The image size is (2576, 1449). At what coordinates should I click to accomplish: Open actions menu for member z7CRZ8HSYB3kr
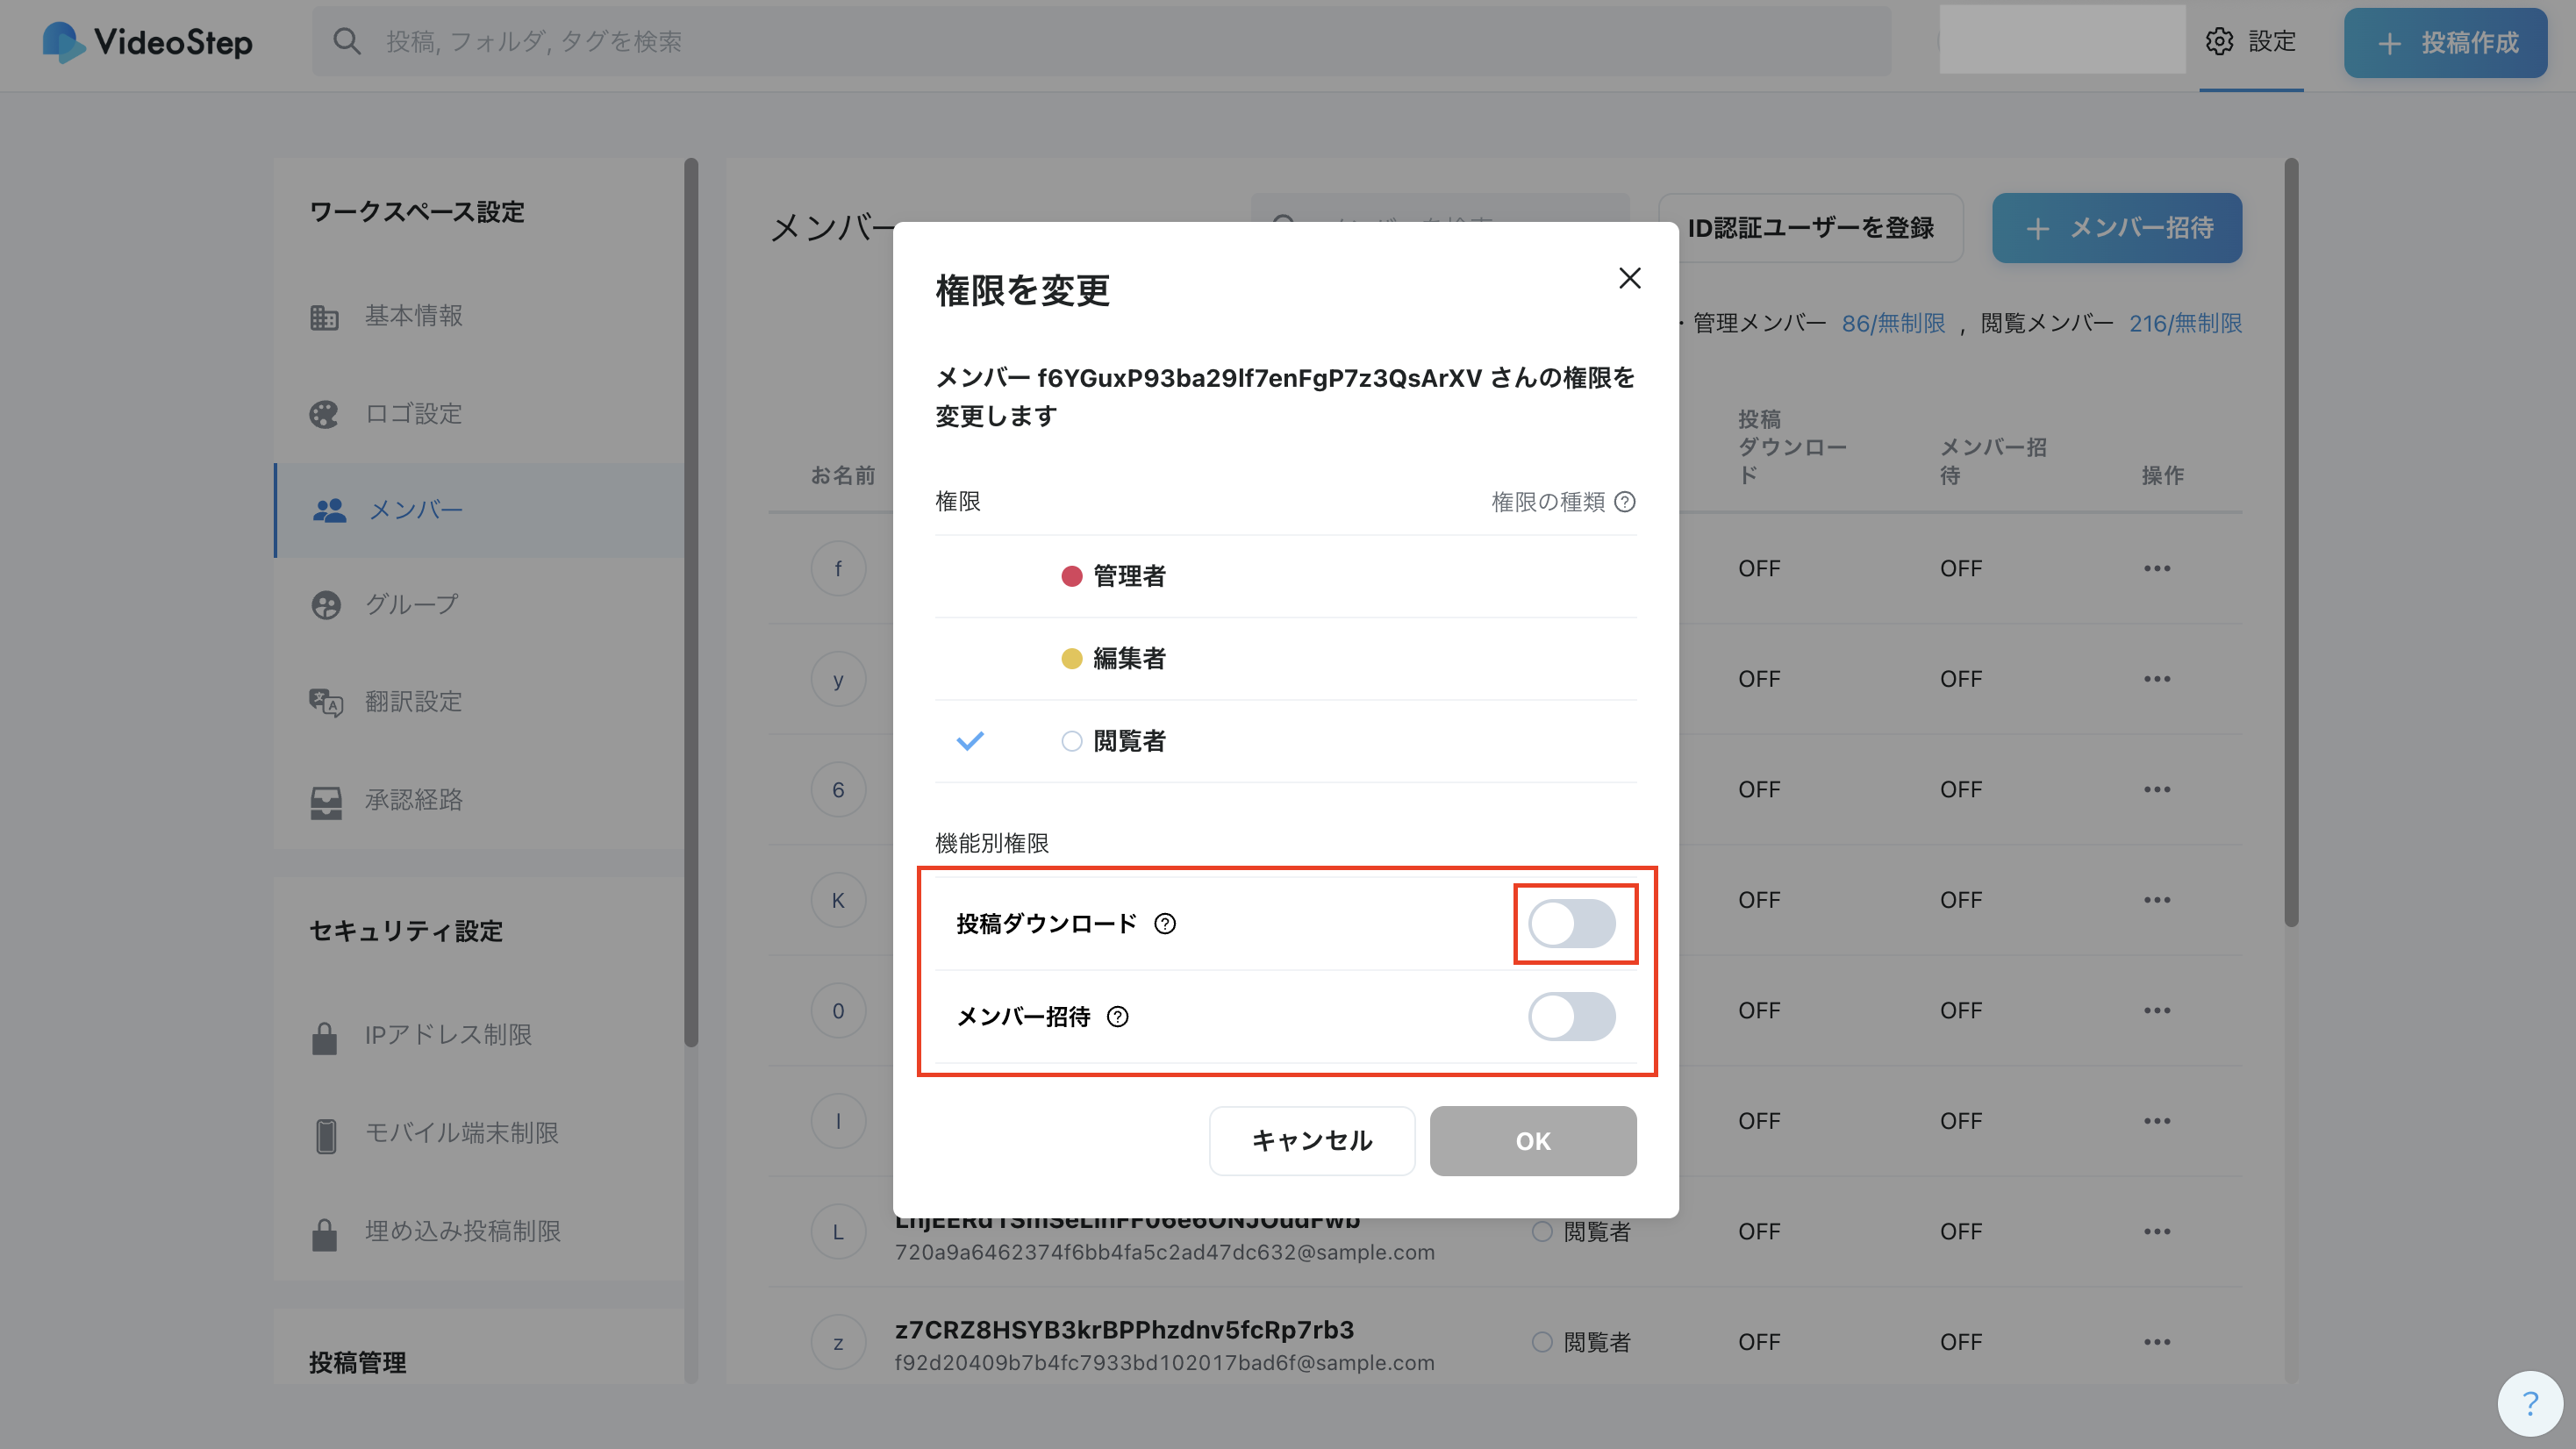[x=2157, y=1342]
